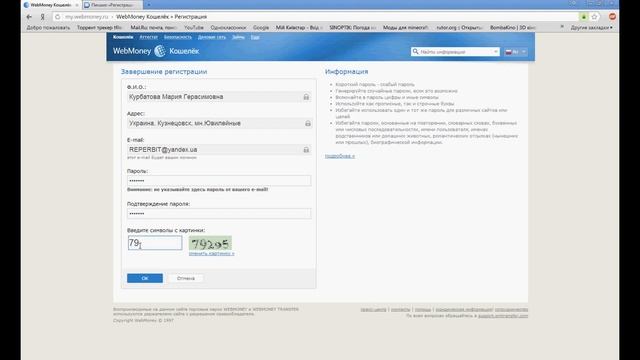Screen dimensions: 640x360
Task: Click the green lock icon in address bar
Action: click(x=584, y=17)
